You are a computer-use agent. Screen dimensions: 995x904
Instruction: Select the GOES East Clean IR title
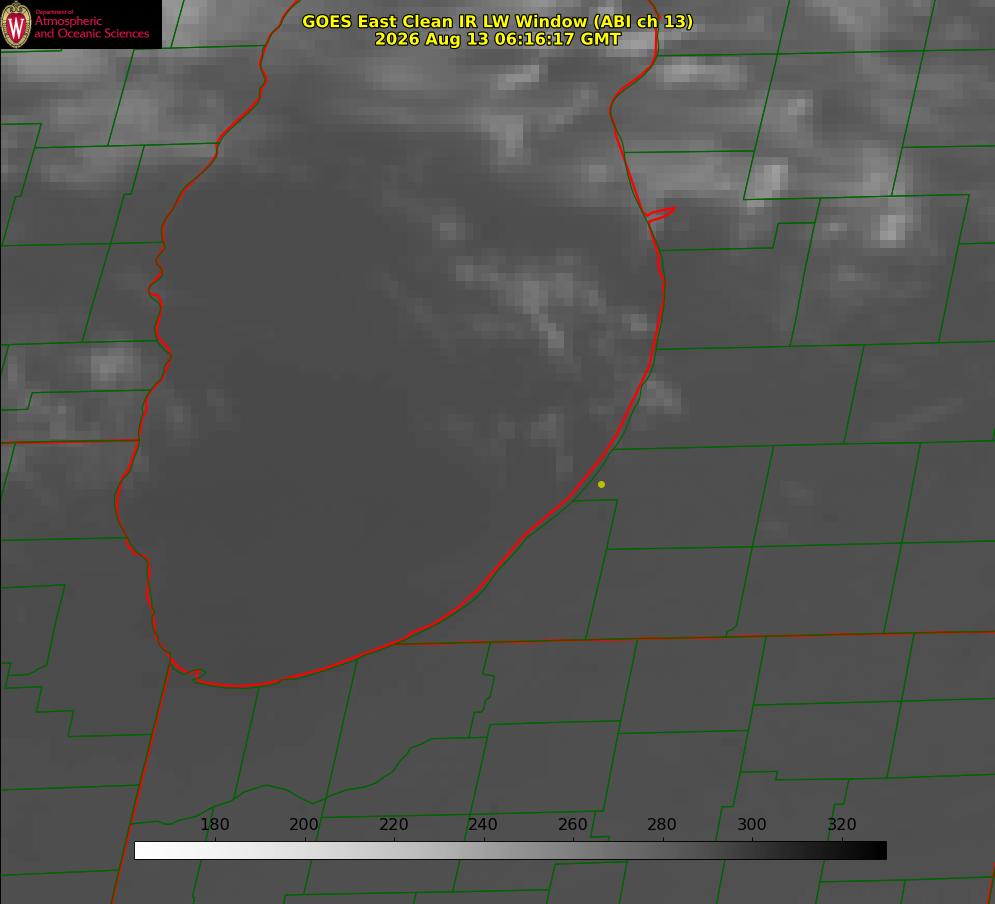click(x=498, y=21)
